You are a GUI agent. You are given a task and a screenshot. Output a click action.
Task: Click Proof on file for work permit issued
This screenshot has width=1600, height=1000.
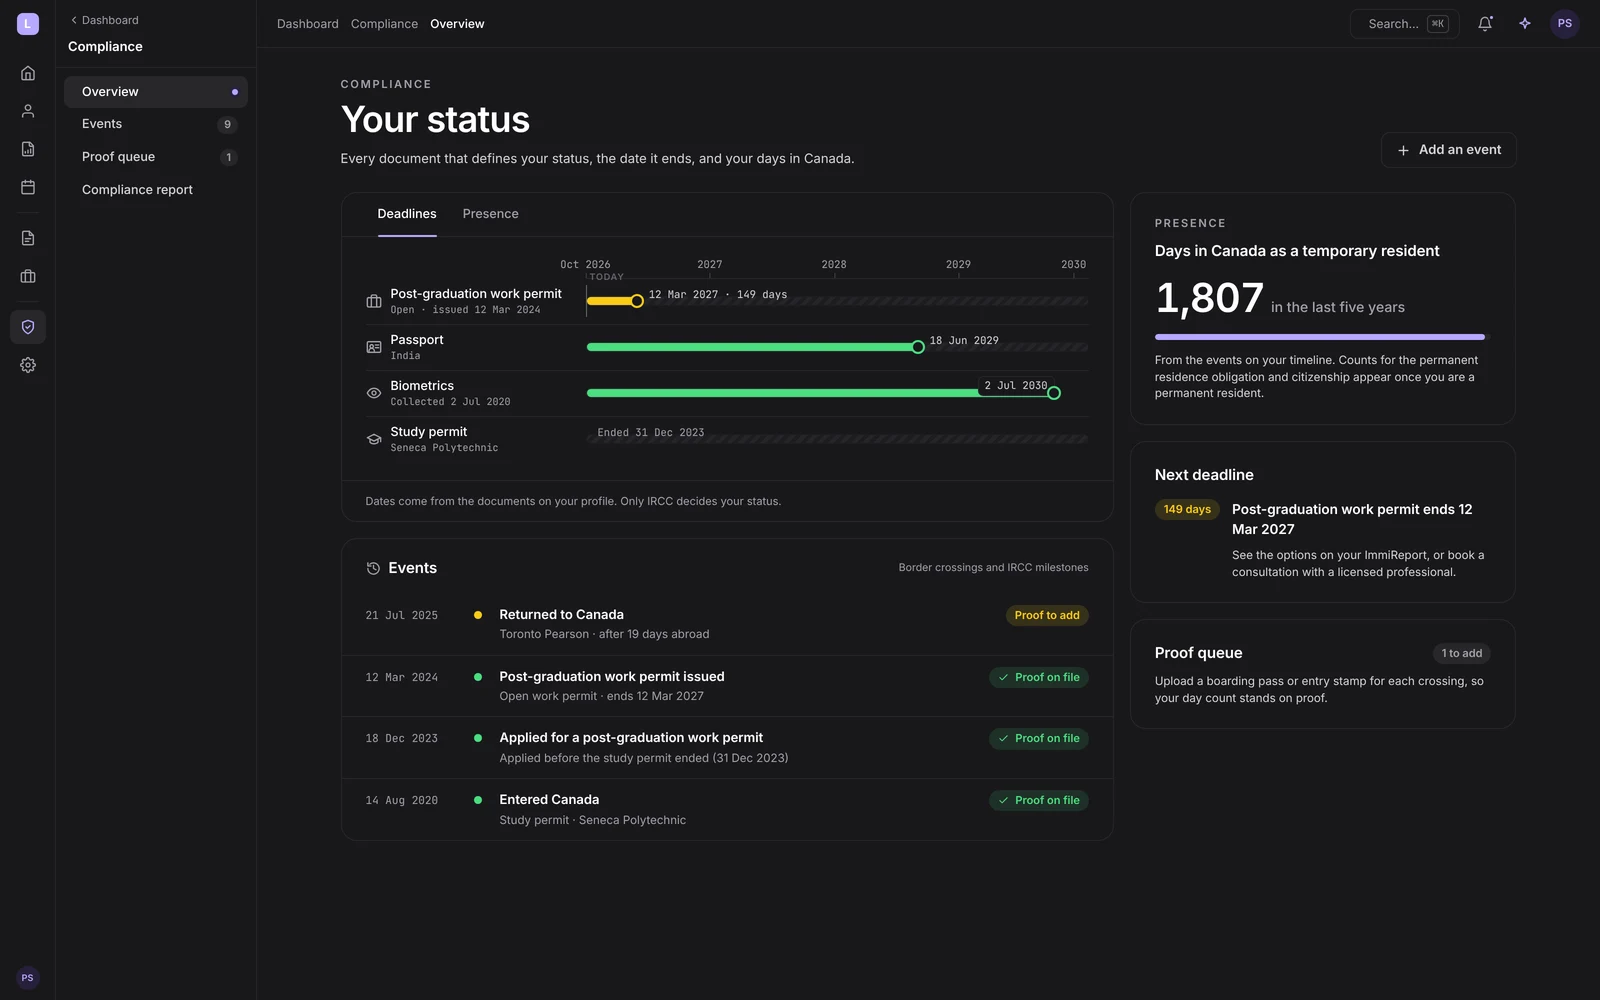click(1039, 677)
